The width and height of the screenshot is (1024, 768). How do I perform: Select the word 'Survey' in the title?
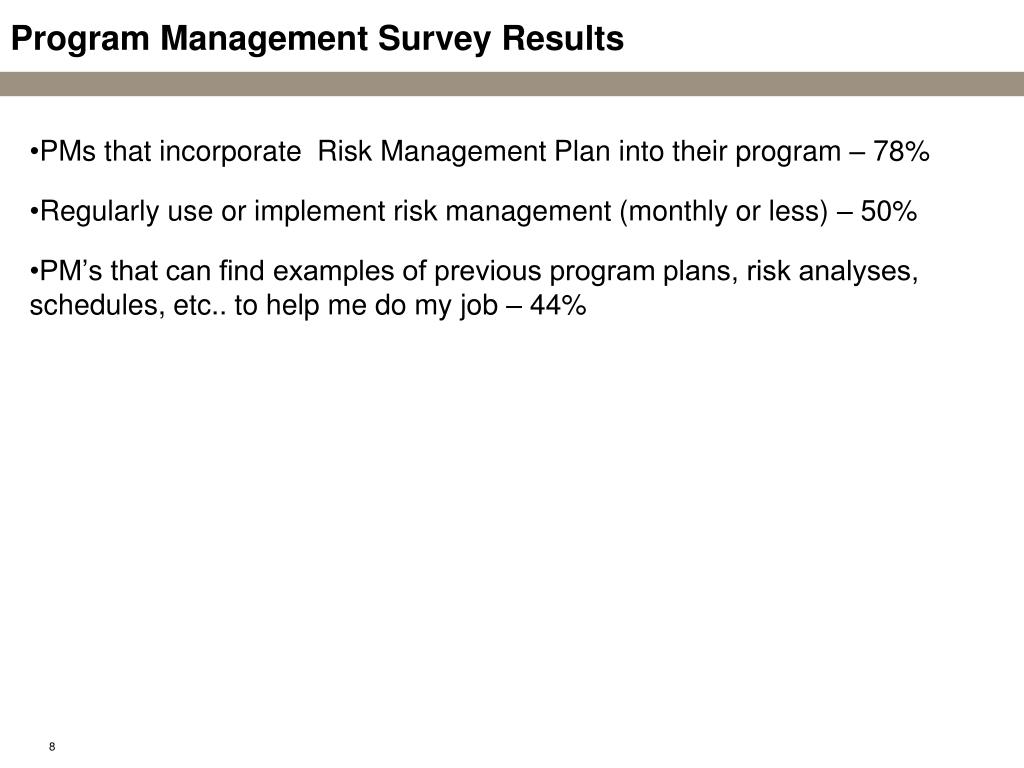434,39
